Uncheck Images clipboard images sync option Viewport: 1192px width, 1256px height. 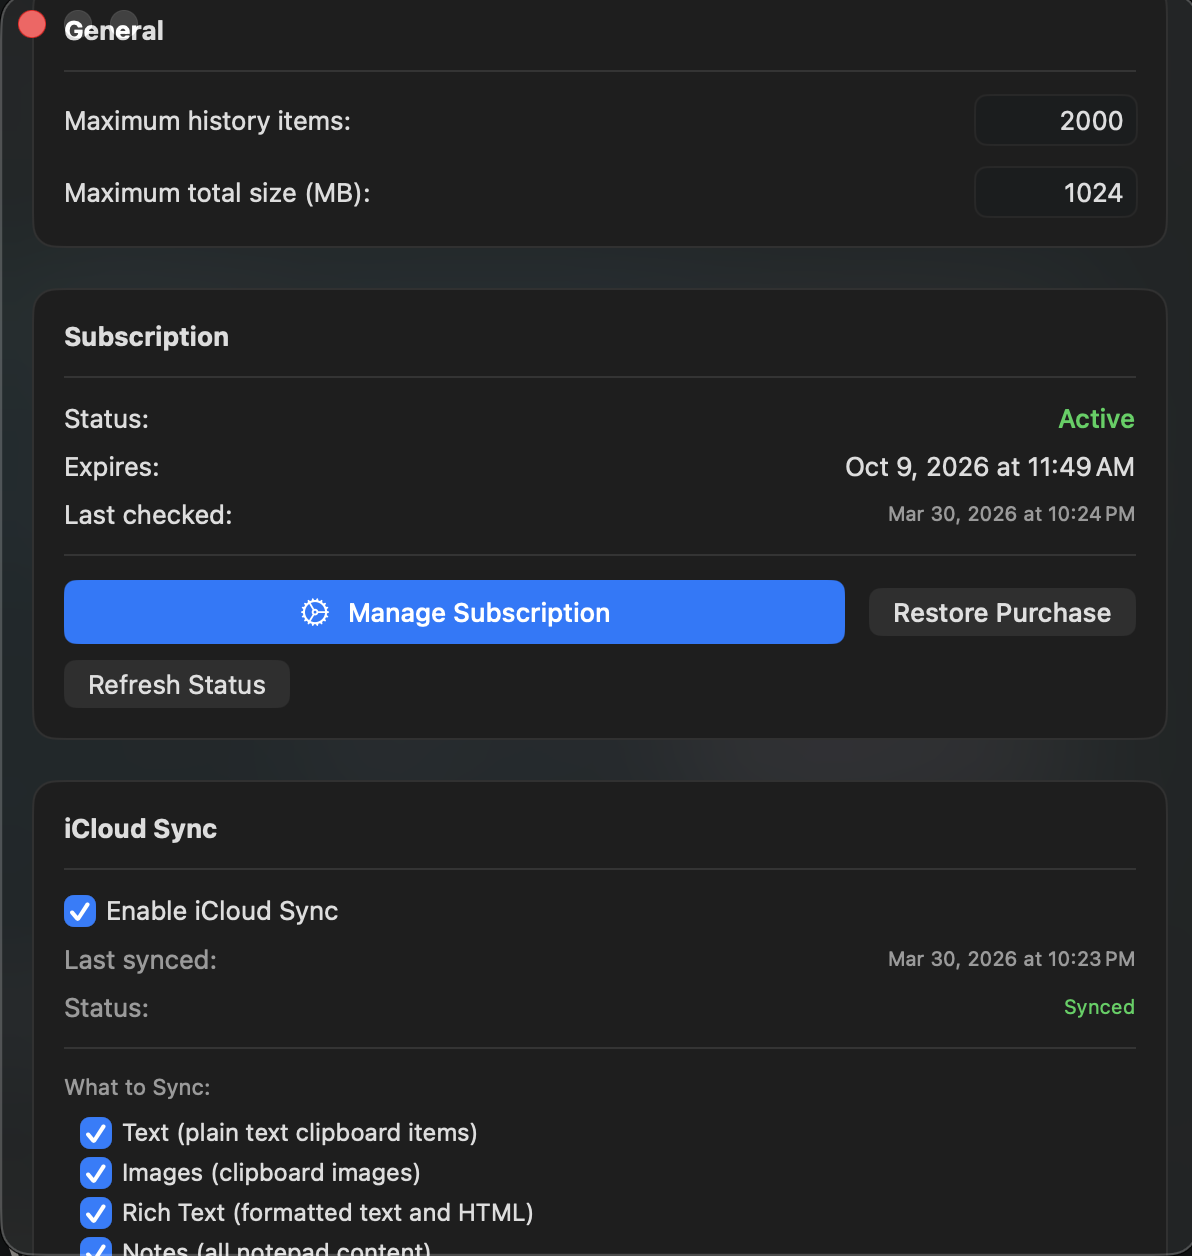click(x=95, y=1173)
